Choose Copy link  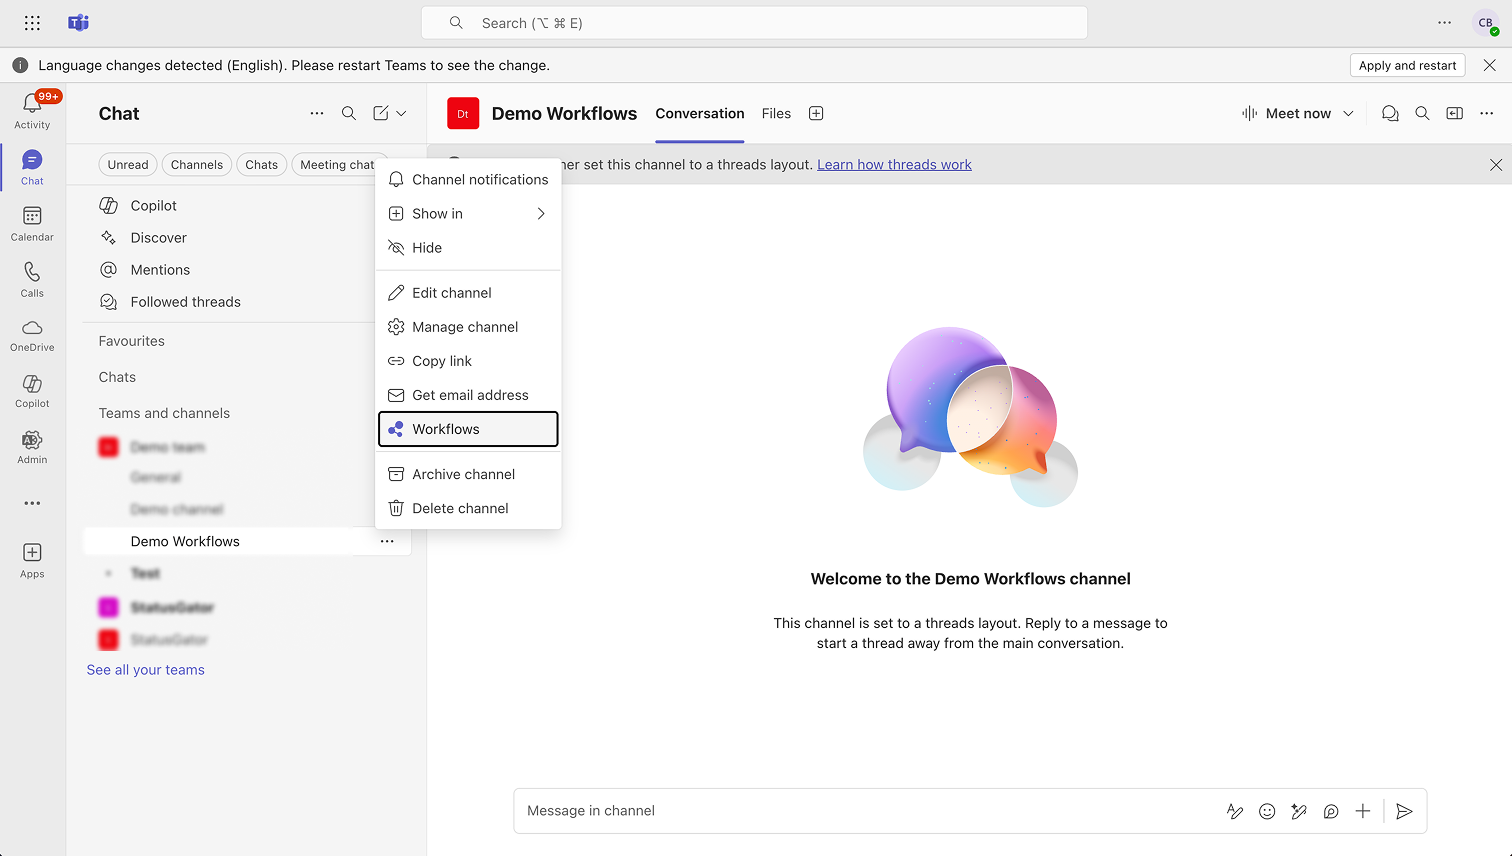(468, 361)
